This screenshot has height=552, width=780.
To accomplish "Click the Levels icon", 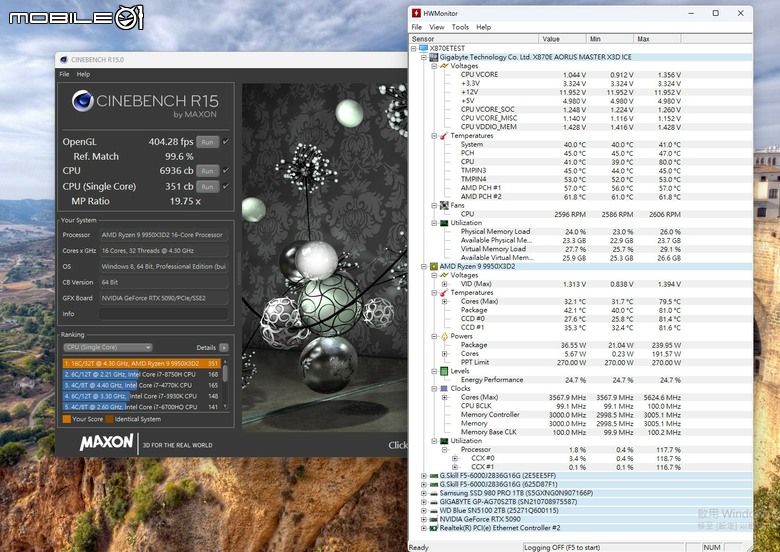I will [x=444, y=371].
